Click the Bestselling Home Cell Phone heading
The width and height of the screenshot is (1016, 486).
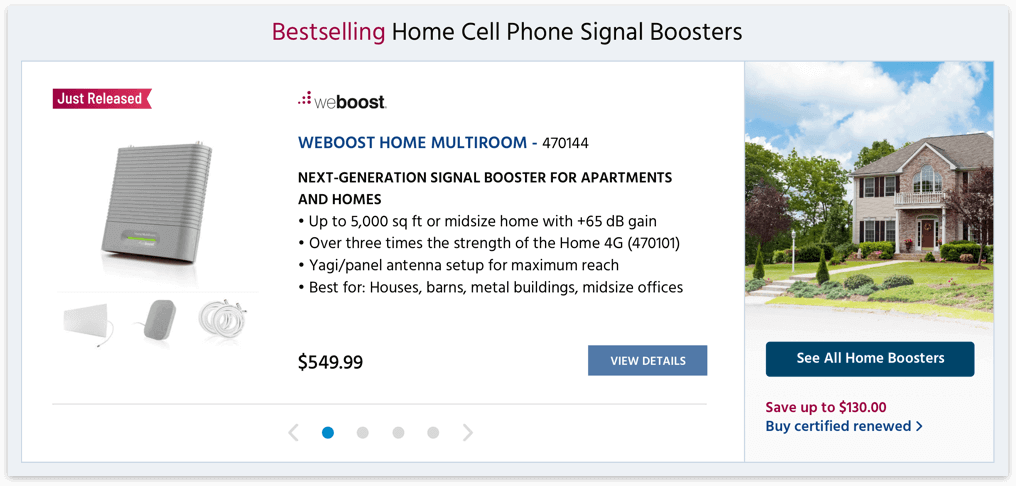click(507, 32)
